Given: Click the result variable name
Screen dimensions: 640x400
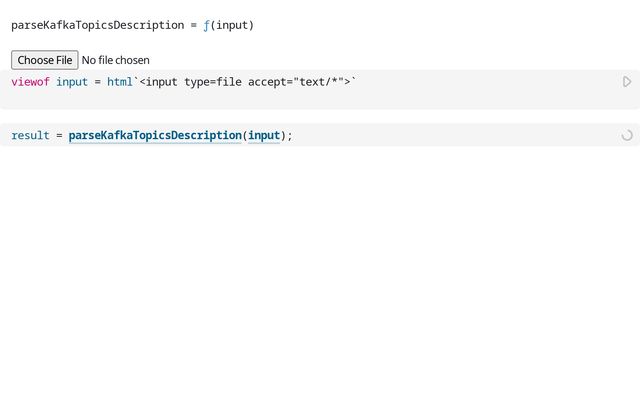Looking at the screenshot, I should point(30,135).
